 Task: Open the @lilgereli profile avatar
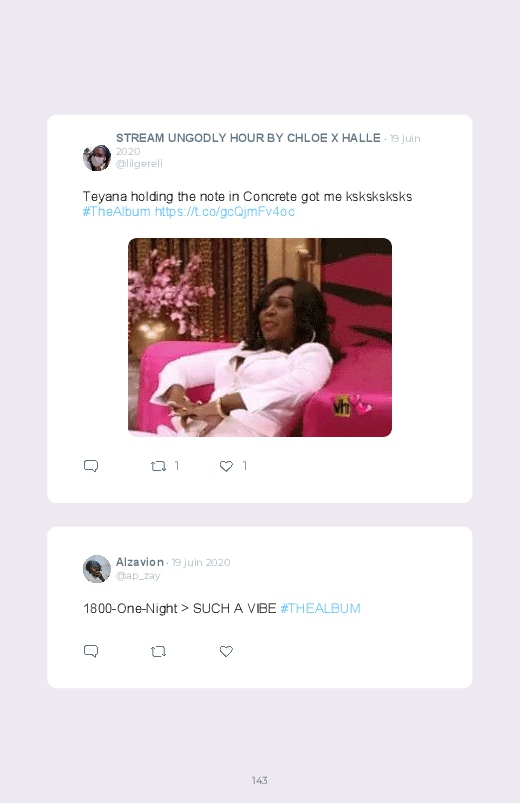coord(97,157)
